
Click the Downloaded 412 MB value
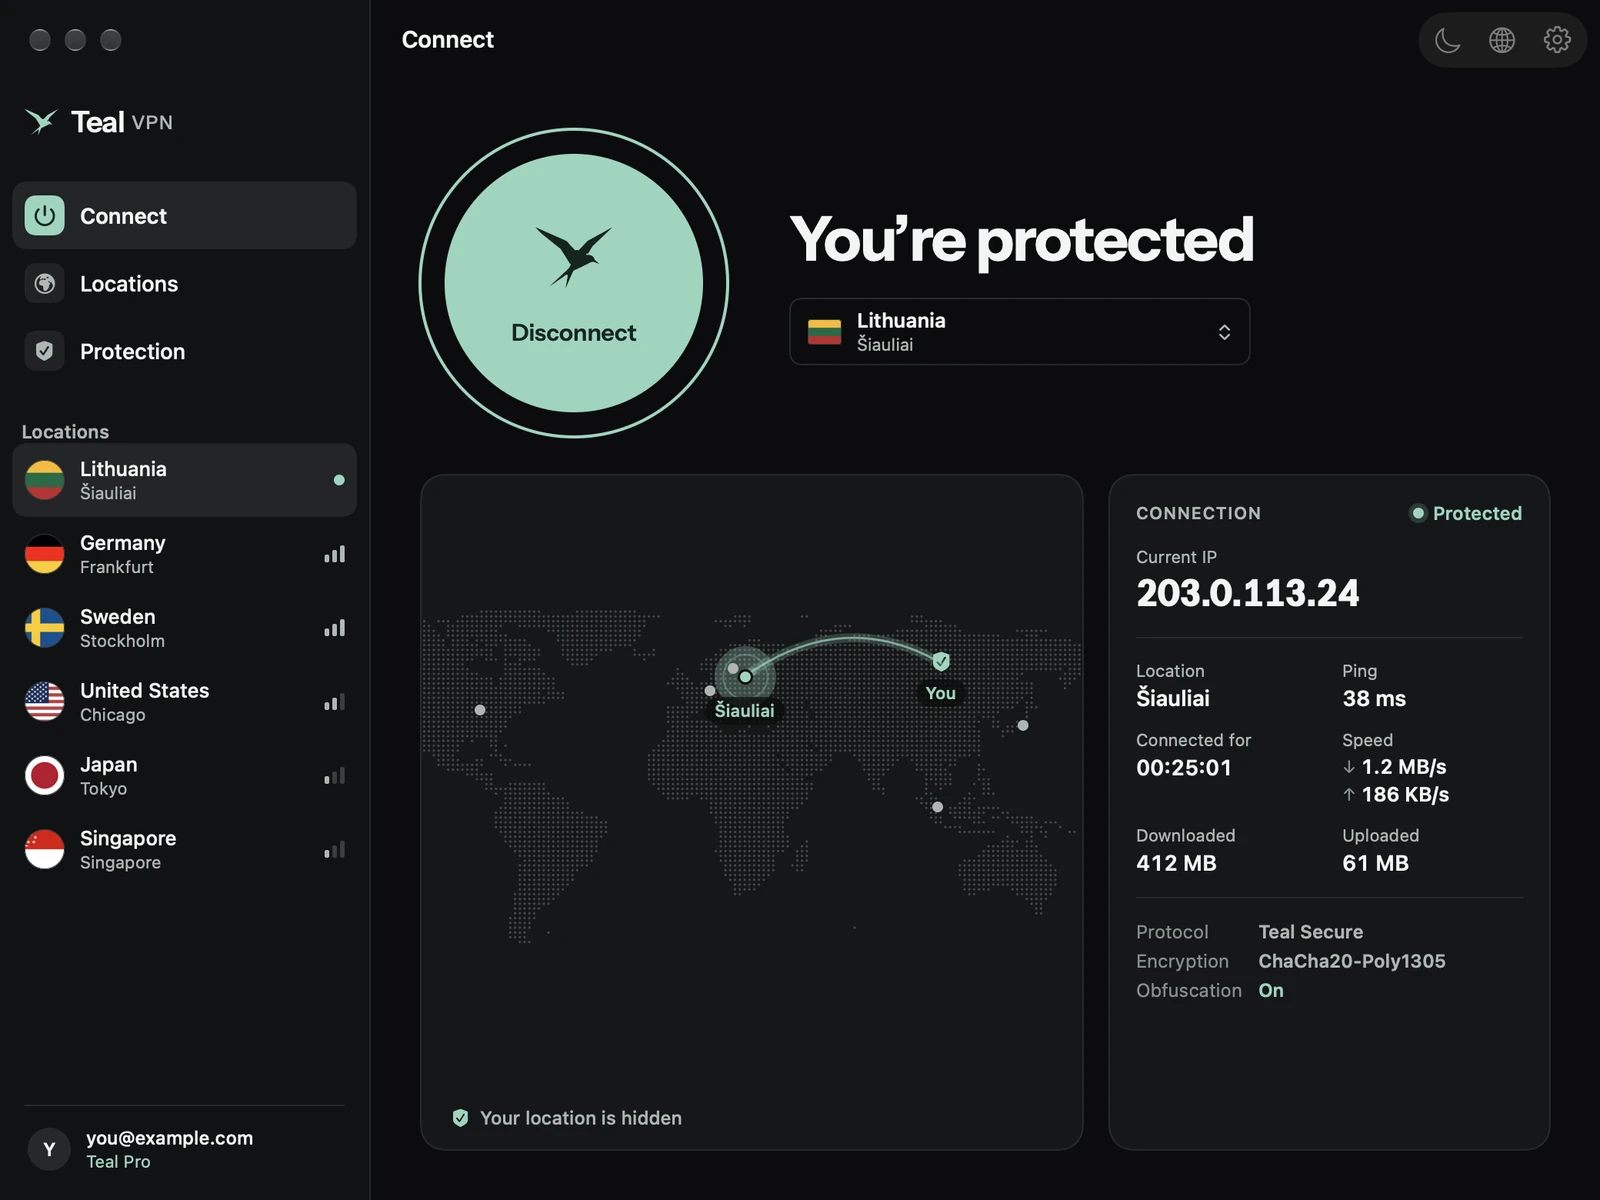[x=1176, y=863]
